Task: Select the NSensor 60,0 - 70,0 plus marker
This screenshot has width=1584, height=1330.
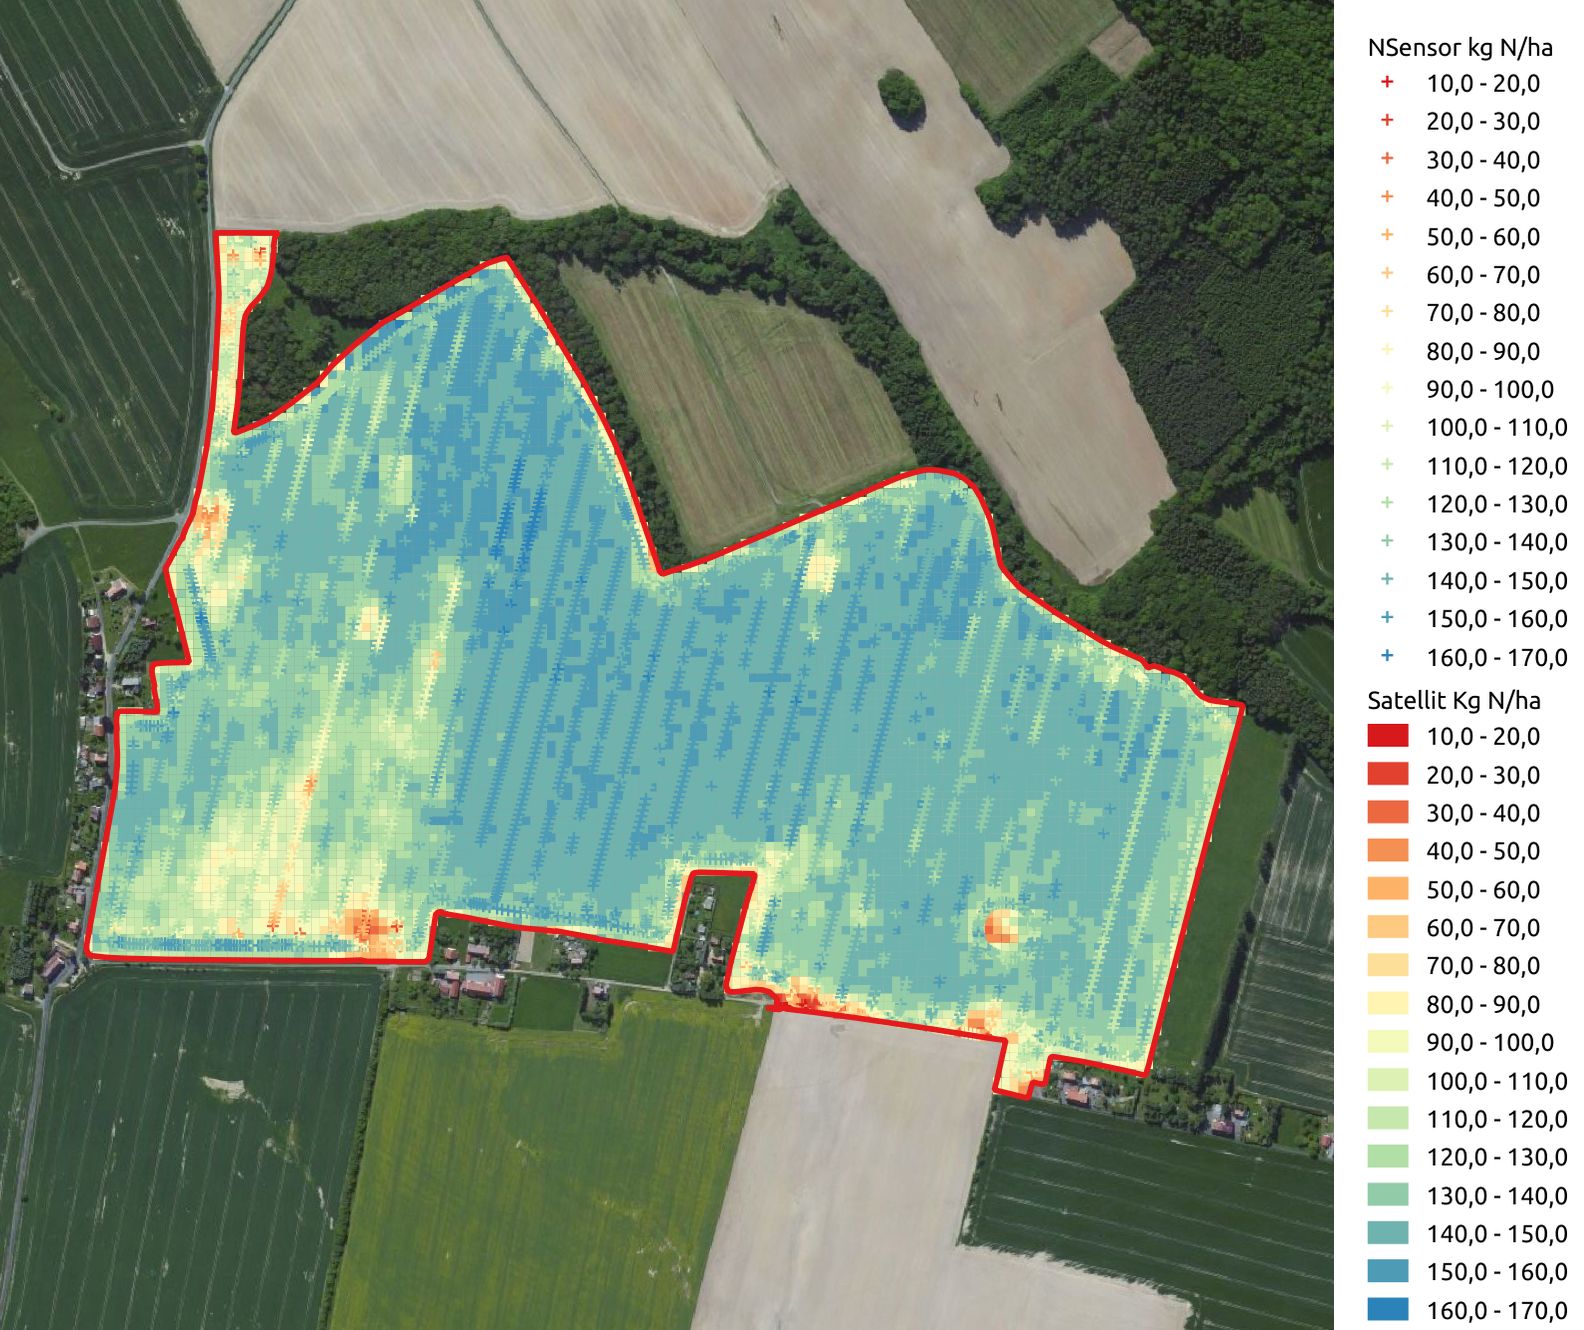Action: [1387, 274]
